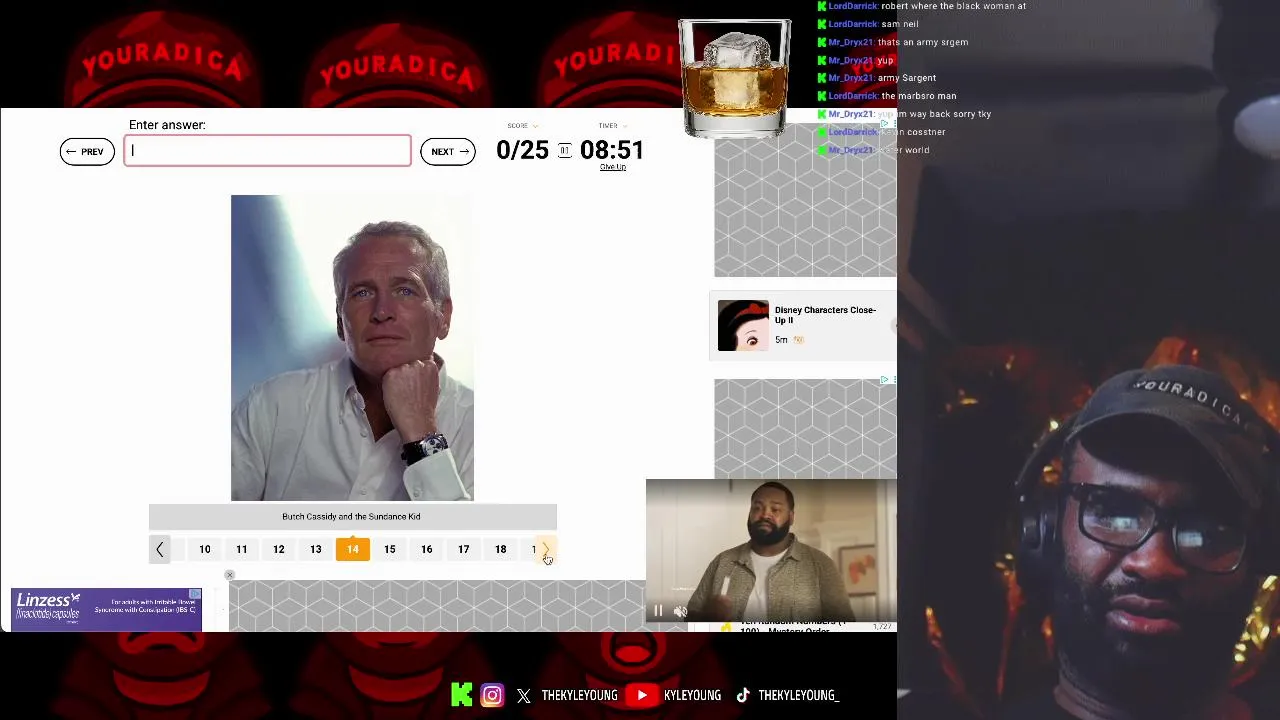Click the AdChoices icon on Linzess ad
Viewport: 1280px width, 720px height.
pos(195,594)
